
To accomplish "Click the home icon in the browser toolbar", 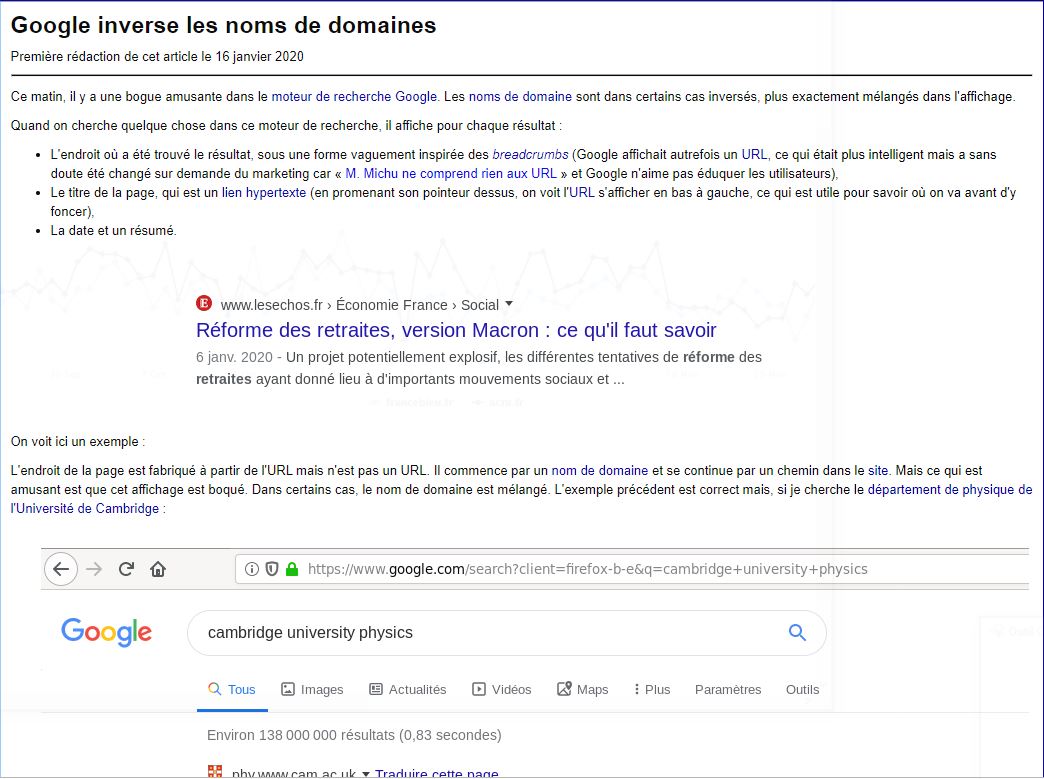I will tap(158, 569).
